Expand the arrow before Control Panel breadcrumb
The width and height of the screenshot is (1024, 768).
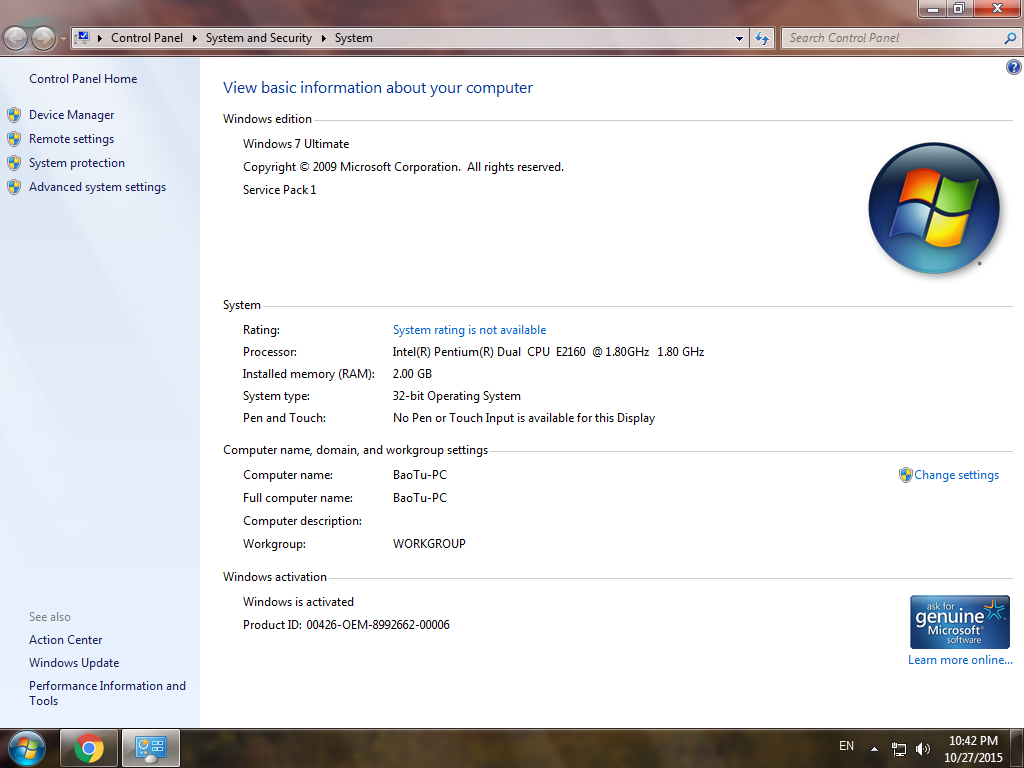point(100,39)
